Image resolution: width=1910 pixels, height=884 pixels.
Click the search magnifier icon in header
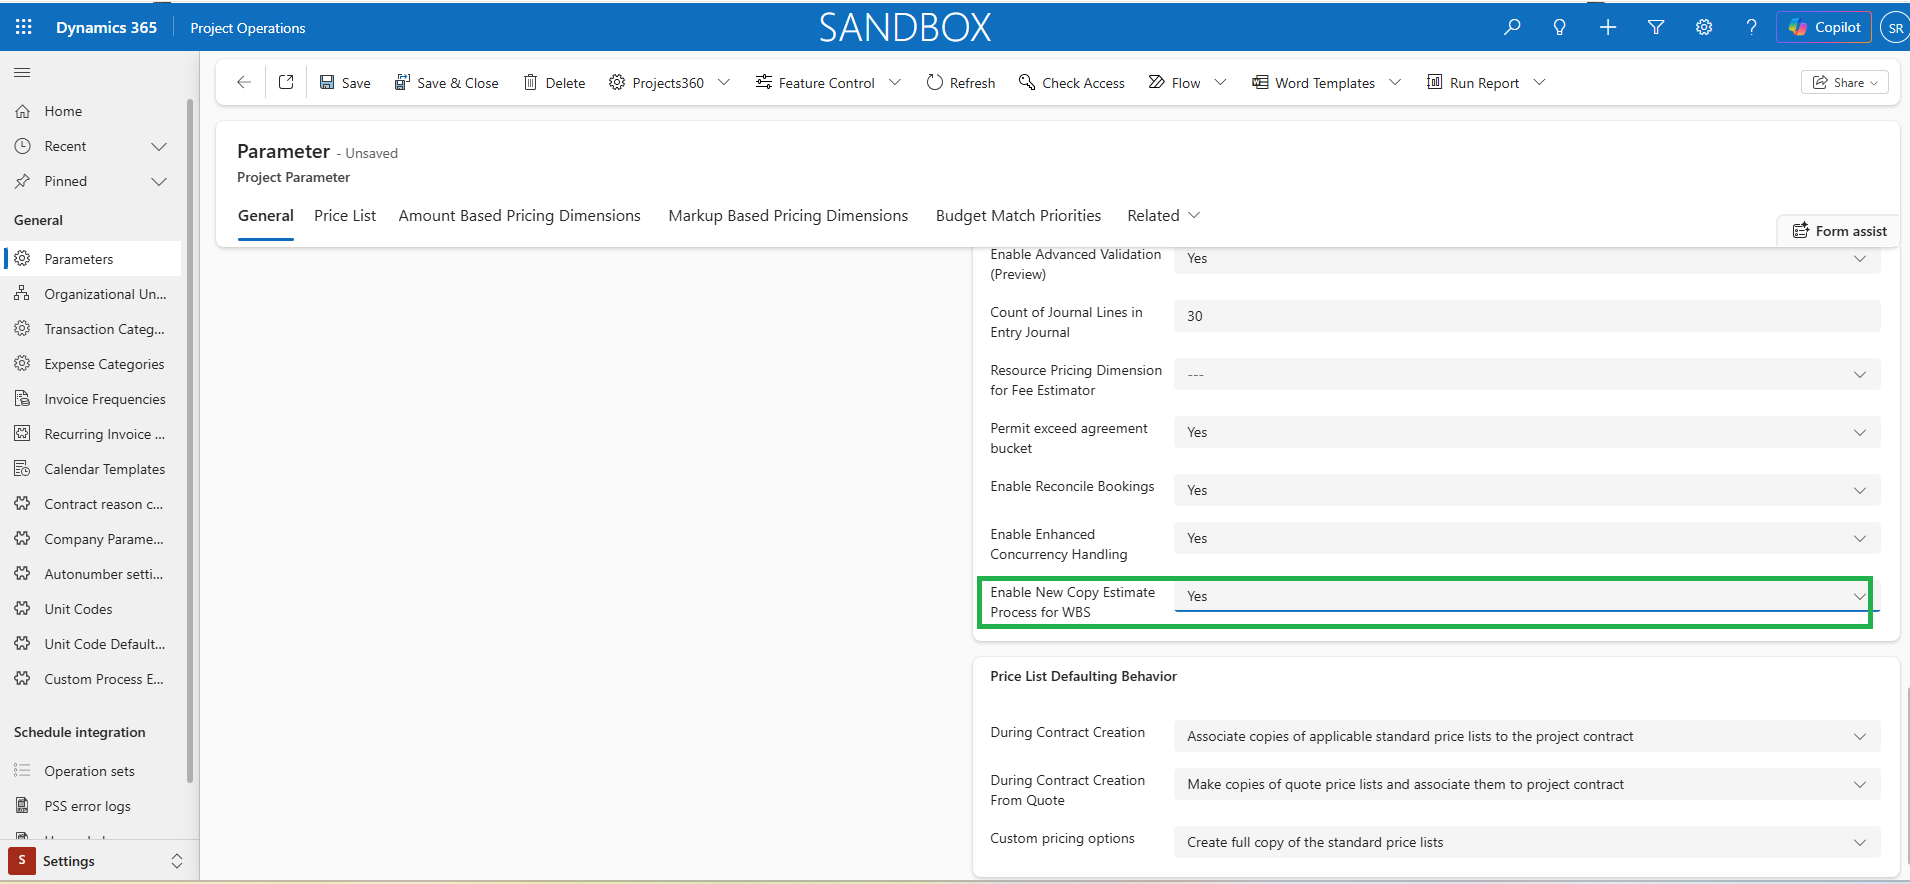click(x=1512, y=27)
